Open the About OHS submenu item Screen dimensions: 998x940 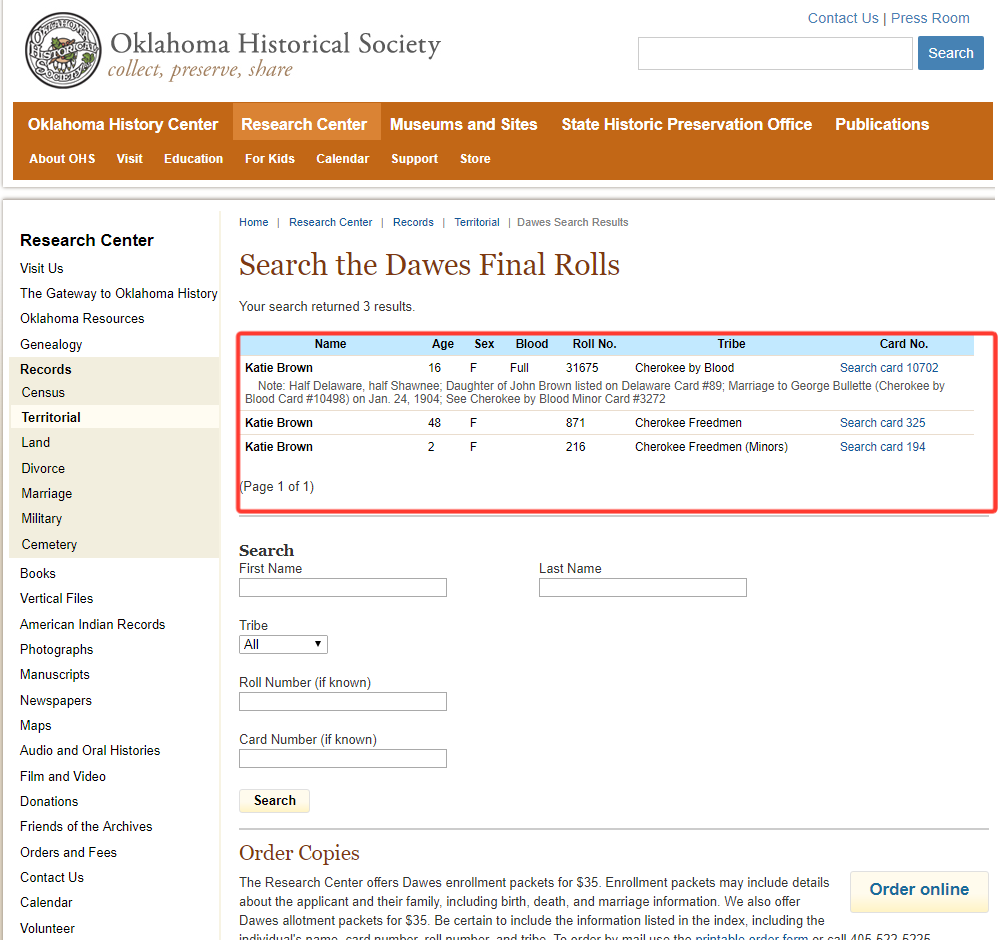[x=62, y=158]
